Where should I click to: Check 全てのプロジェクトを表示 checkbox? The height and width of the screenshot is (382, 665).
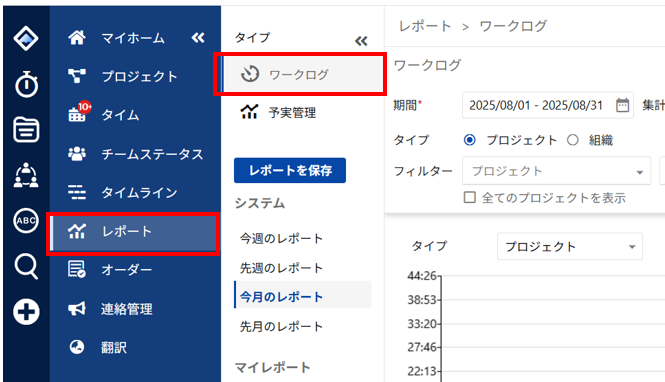(x=469, y=197)
